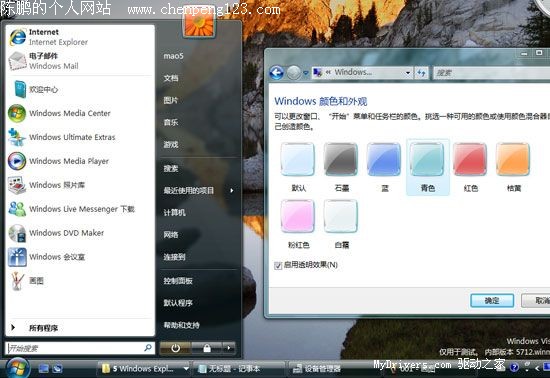Click the 搜索 search box in color window
The image size is (550, 378).
coord(492,73)
